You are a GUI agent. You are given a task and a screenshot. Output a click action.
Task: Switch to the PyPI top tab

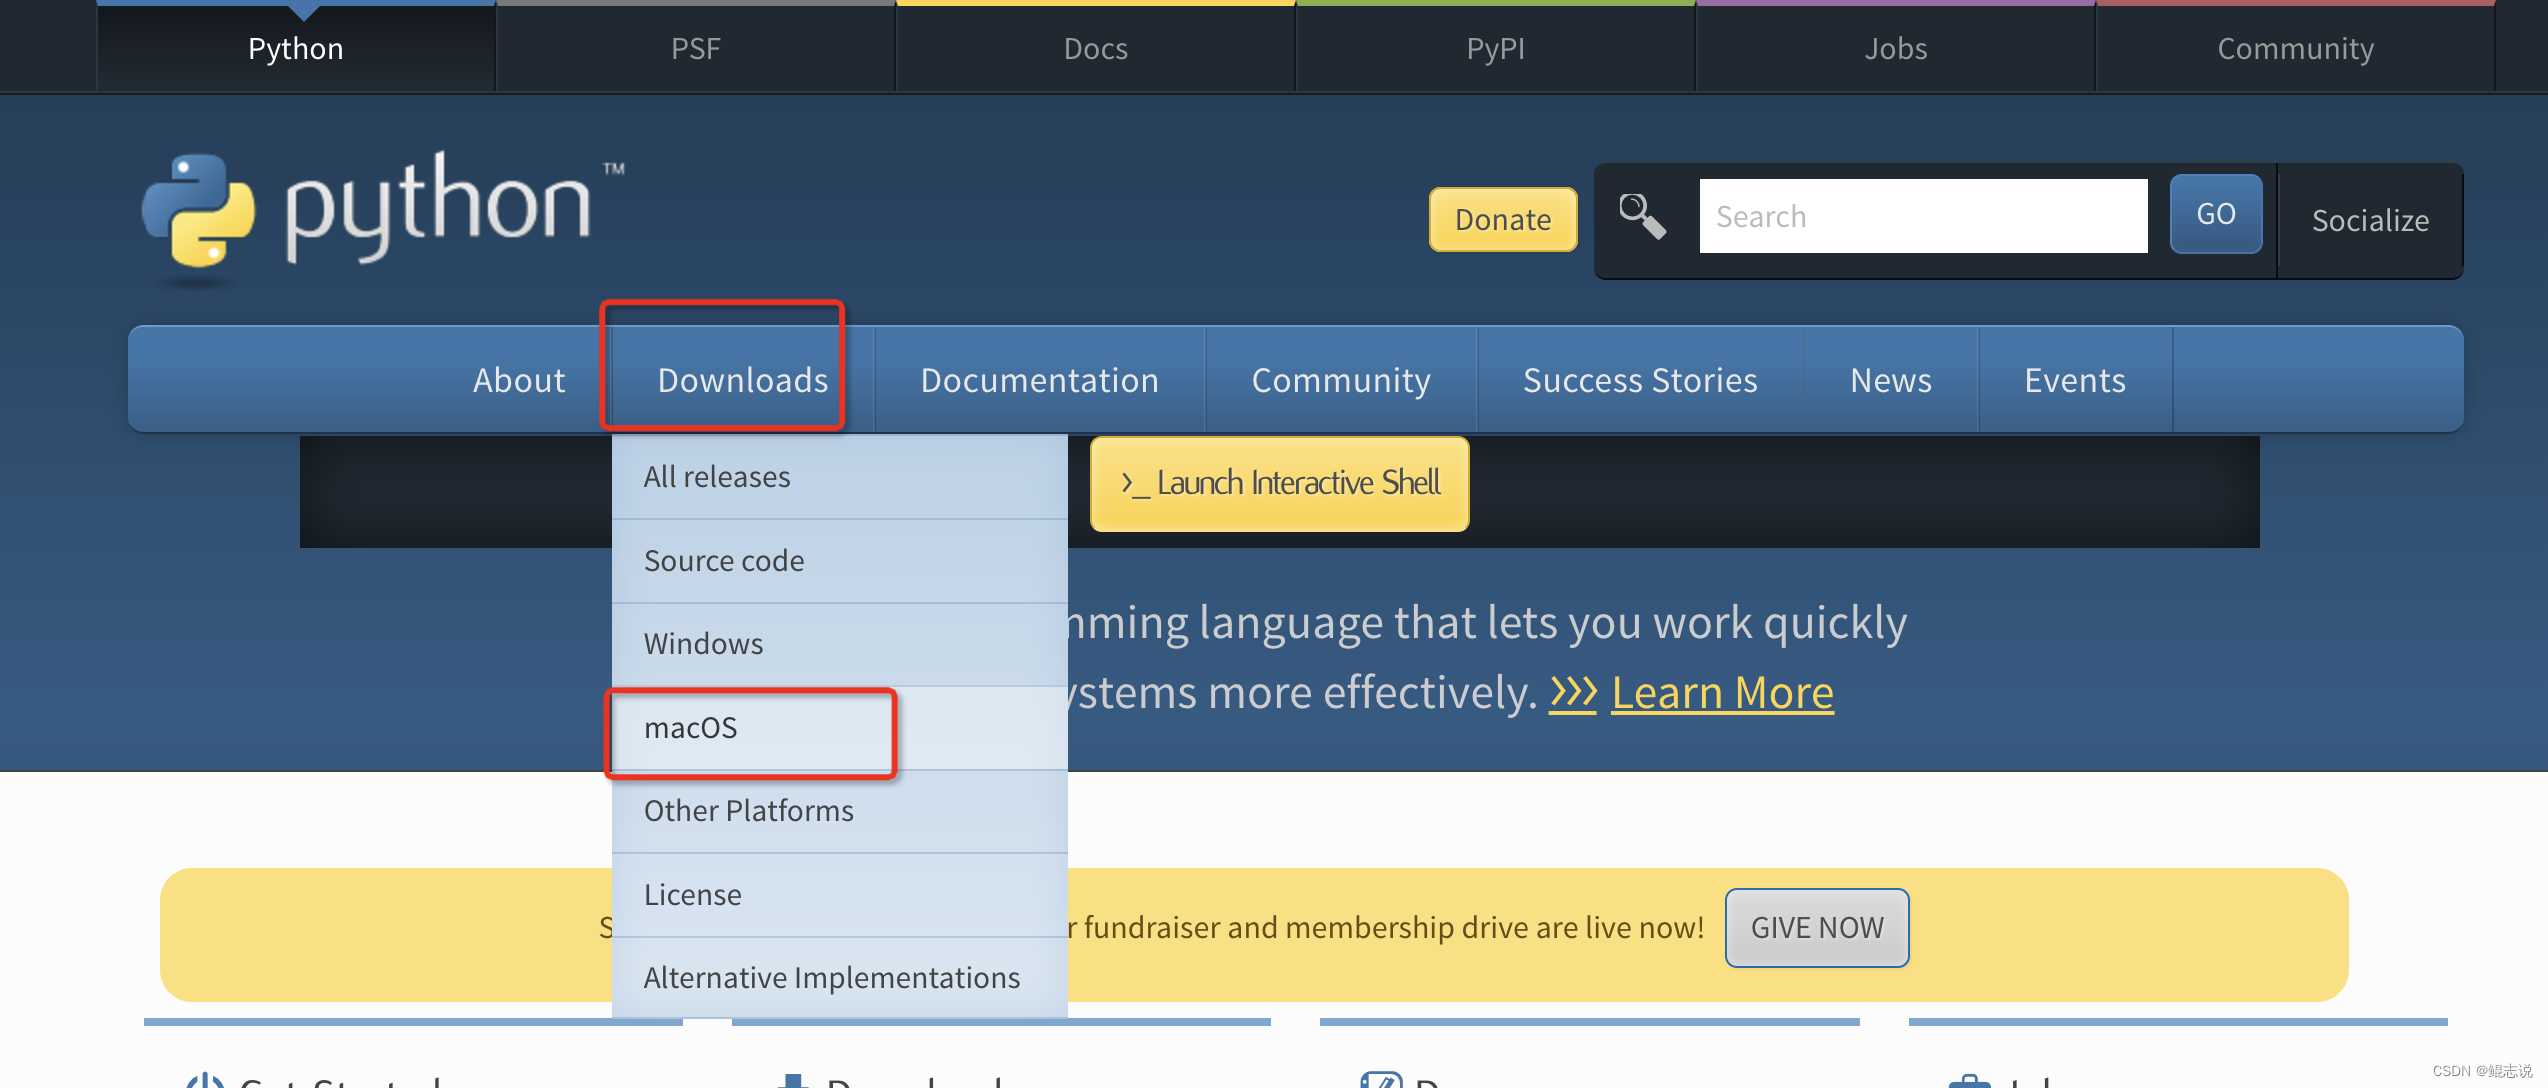(1495, 48)
